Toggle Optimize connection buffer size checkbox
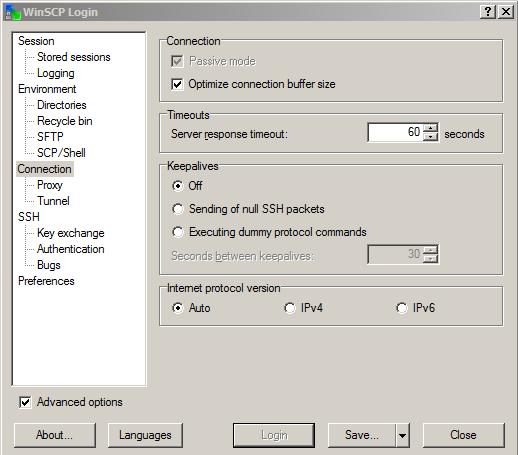 (x=177, y=84)
